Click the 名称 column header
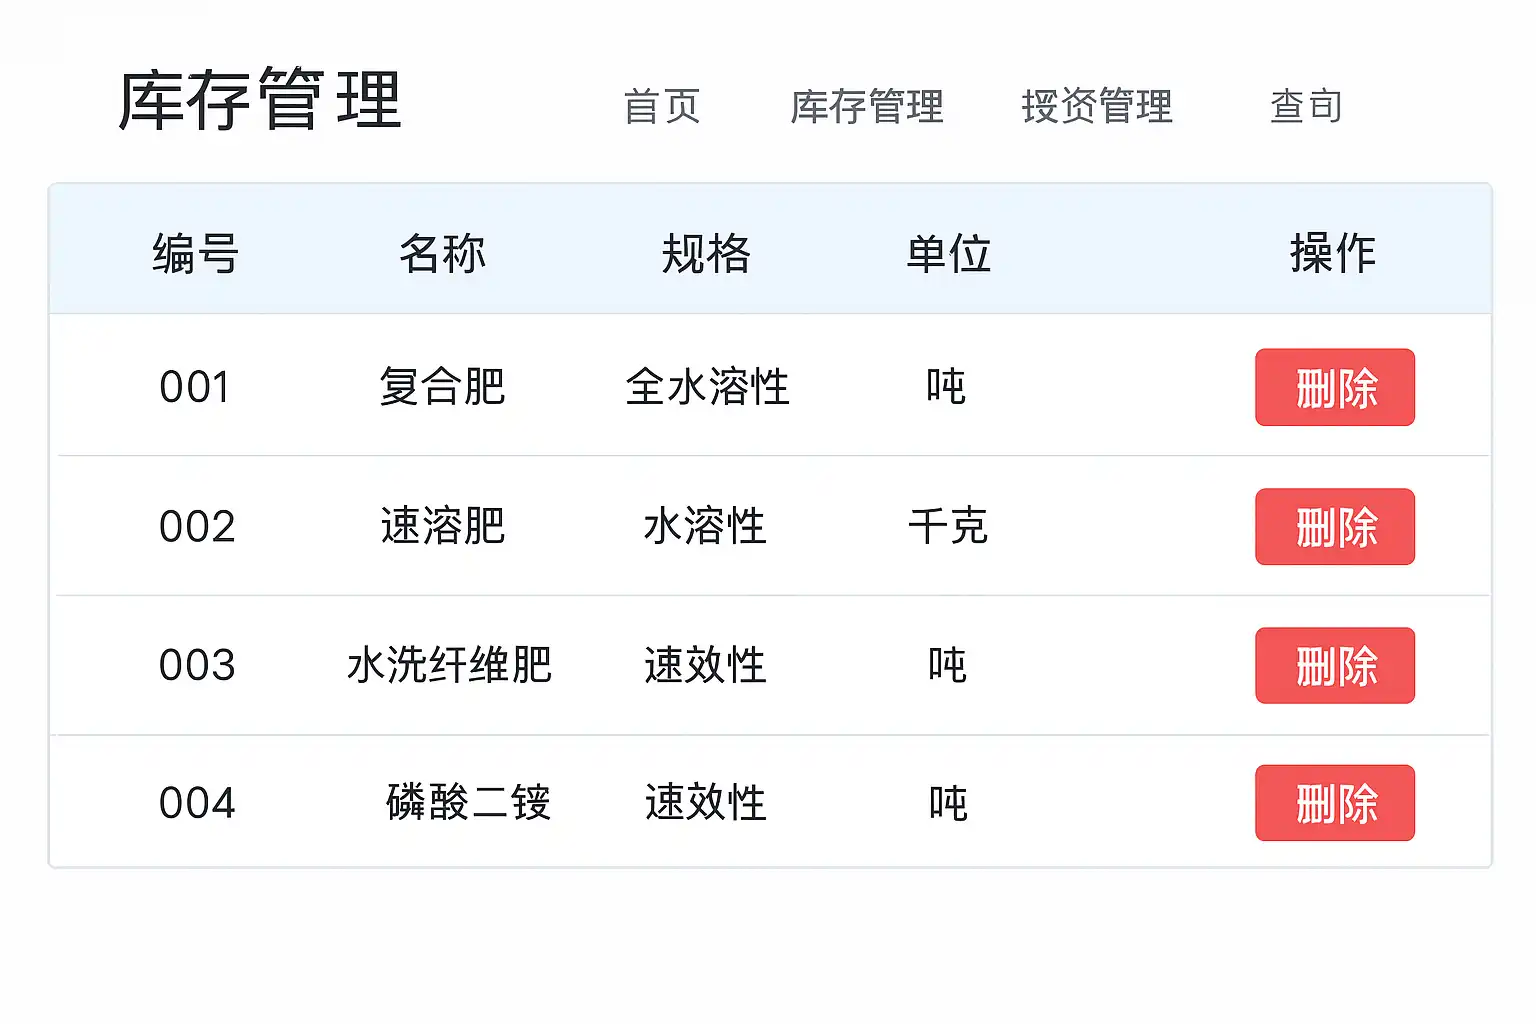 (442, 253)
